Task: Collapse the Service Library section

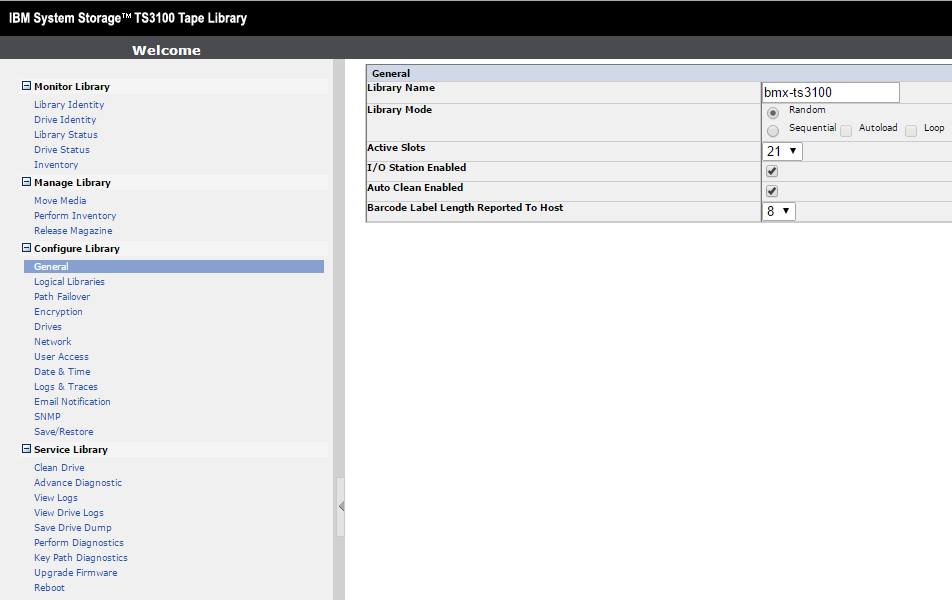Action: (26, 449)
